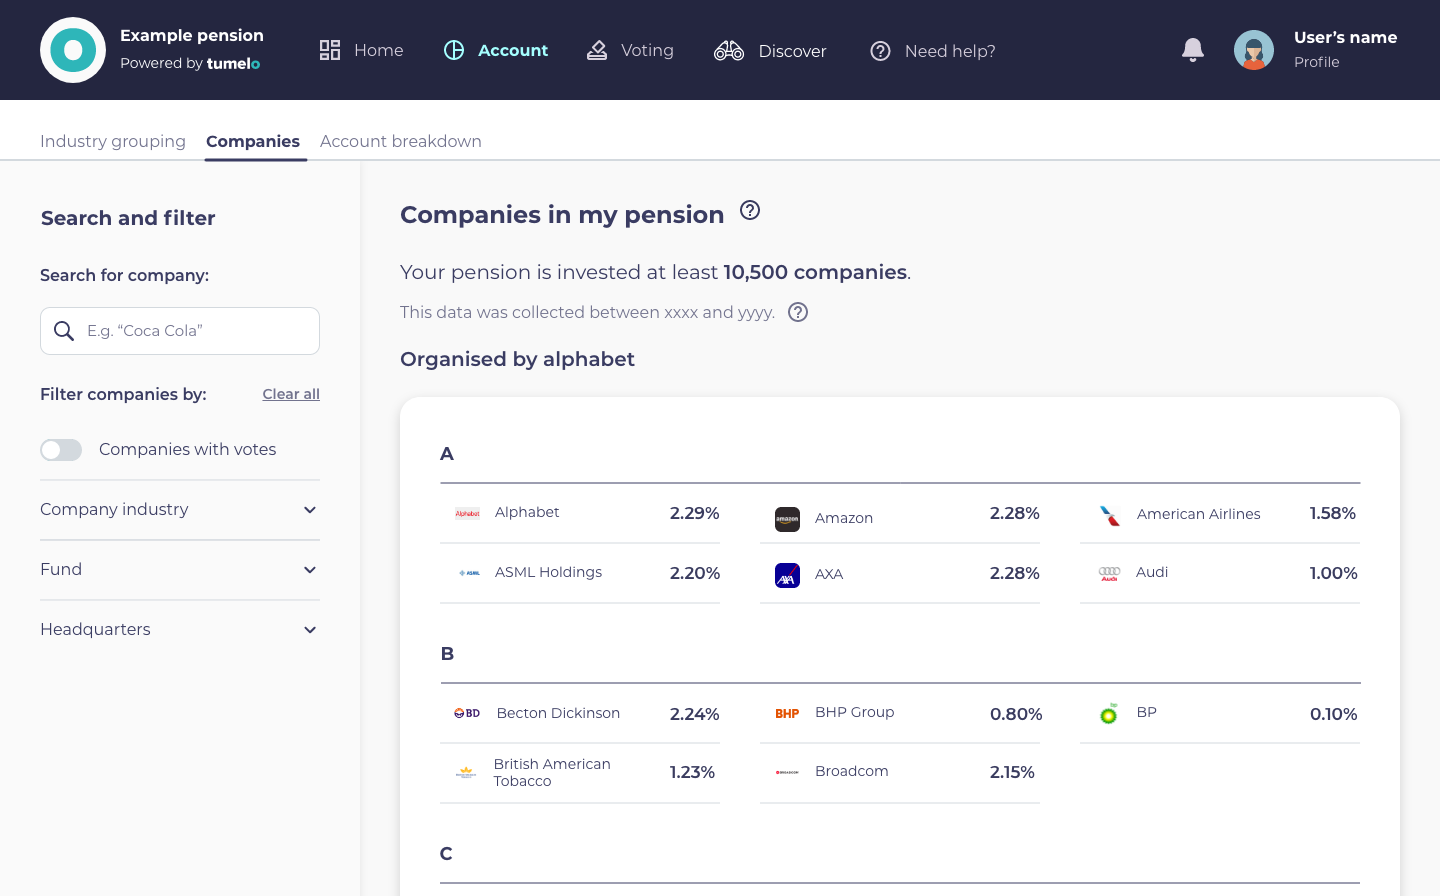Image resolution: width=1440 pixels, height=896 pixels.
Task: Open the Audi company name
Action: [1152, 572]
